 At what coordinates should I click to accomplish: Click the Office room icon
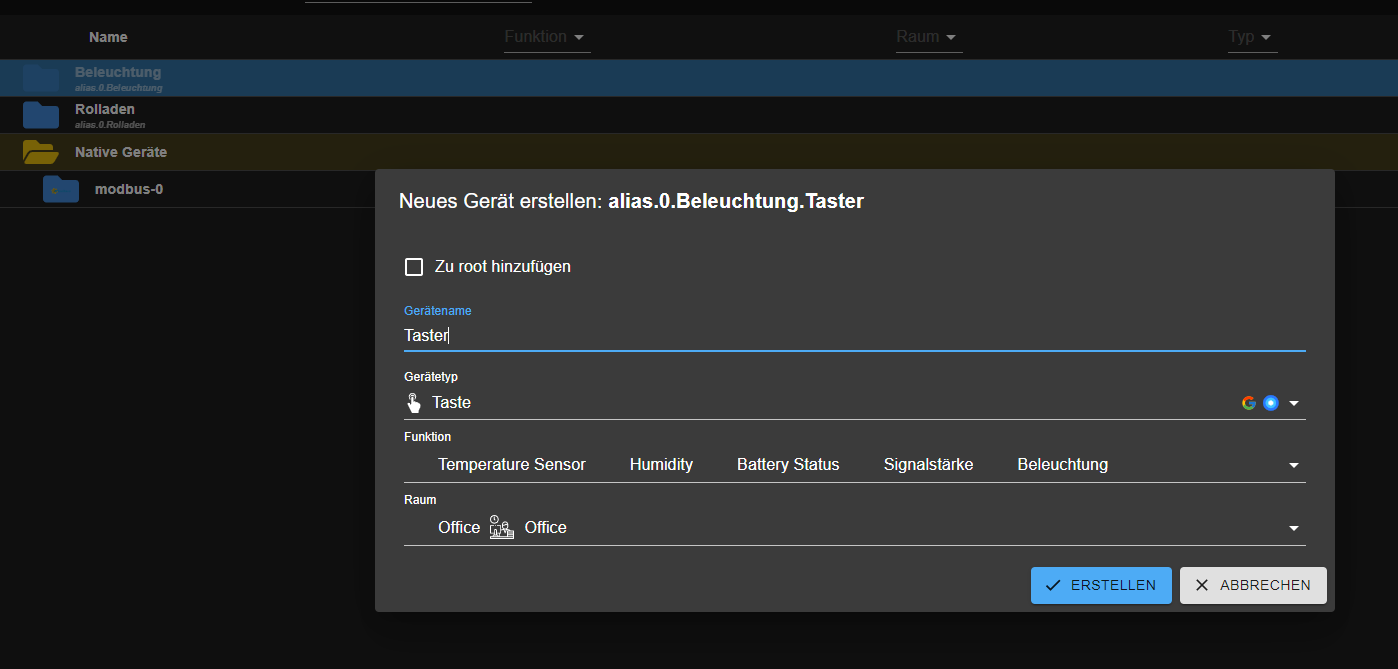[501, 528]
